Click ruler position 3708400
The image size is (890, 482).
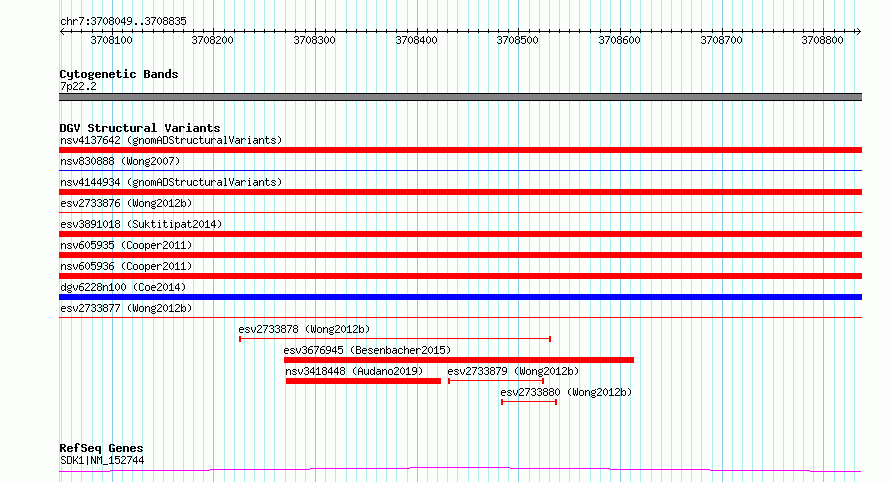416,40
